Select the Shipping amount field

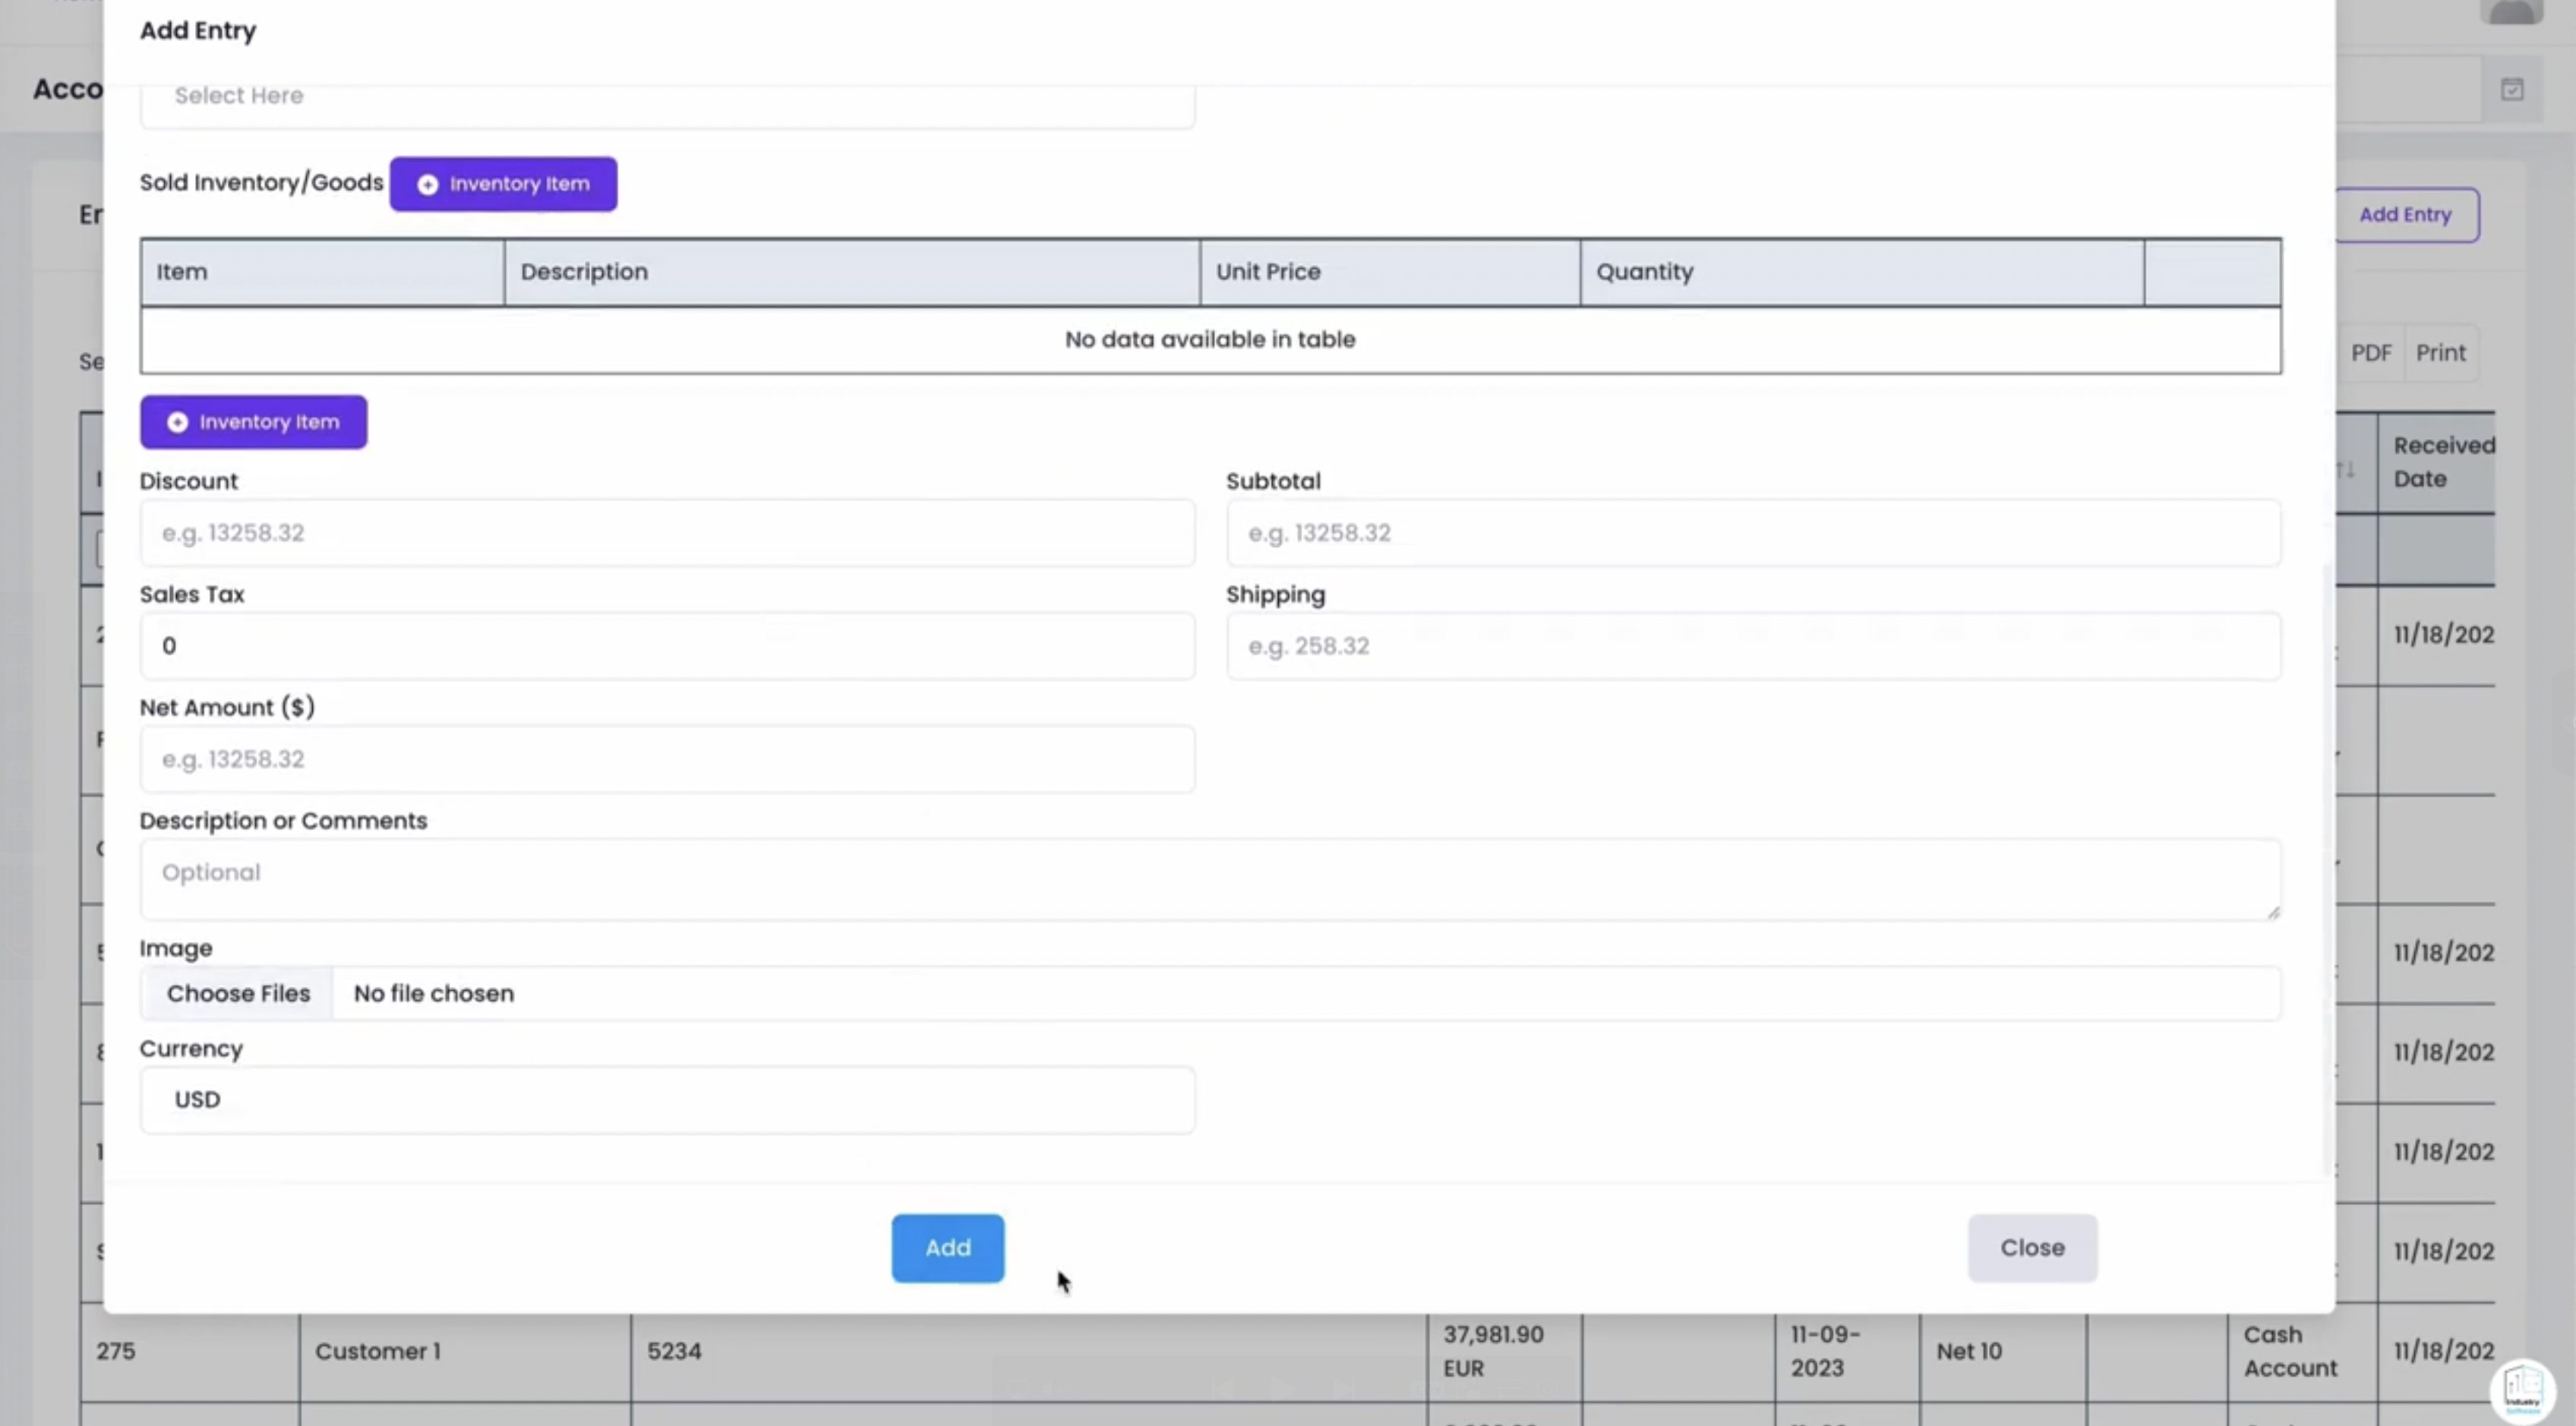pyautogui.click(x=1753, y=646)
